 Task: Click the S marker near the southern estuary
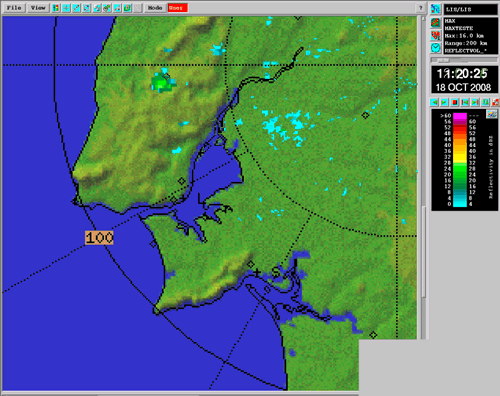coord(276,272)
